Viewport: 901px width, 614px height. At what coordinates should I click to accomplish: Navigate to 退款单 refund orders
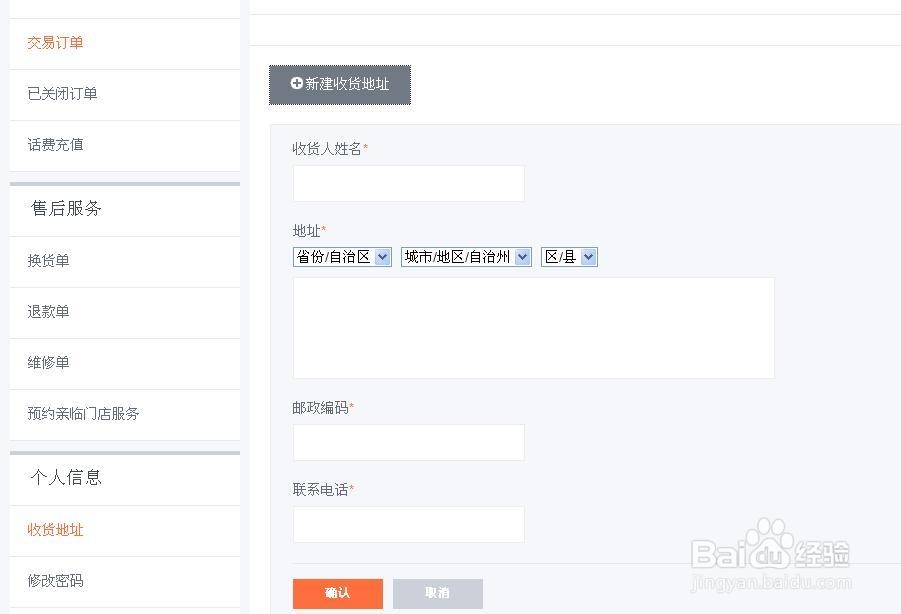coord(49,312)
